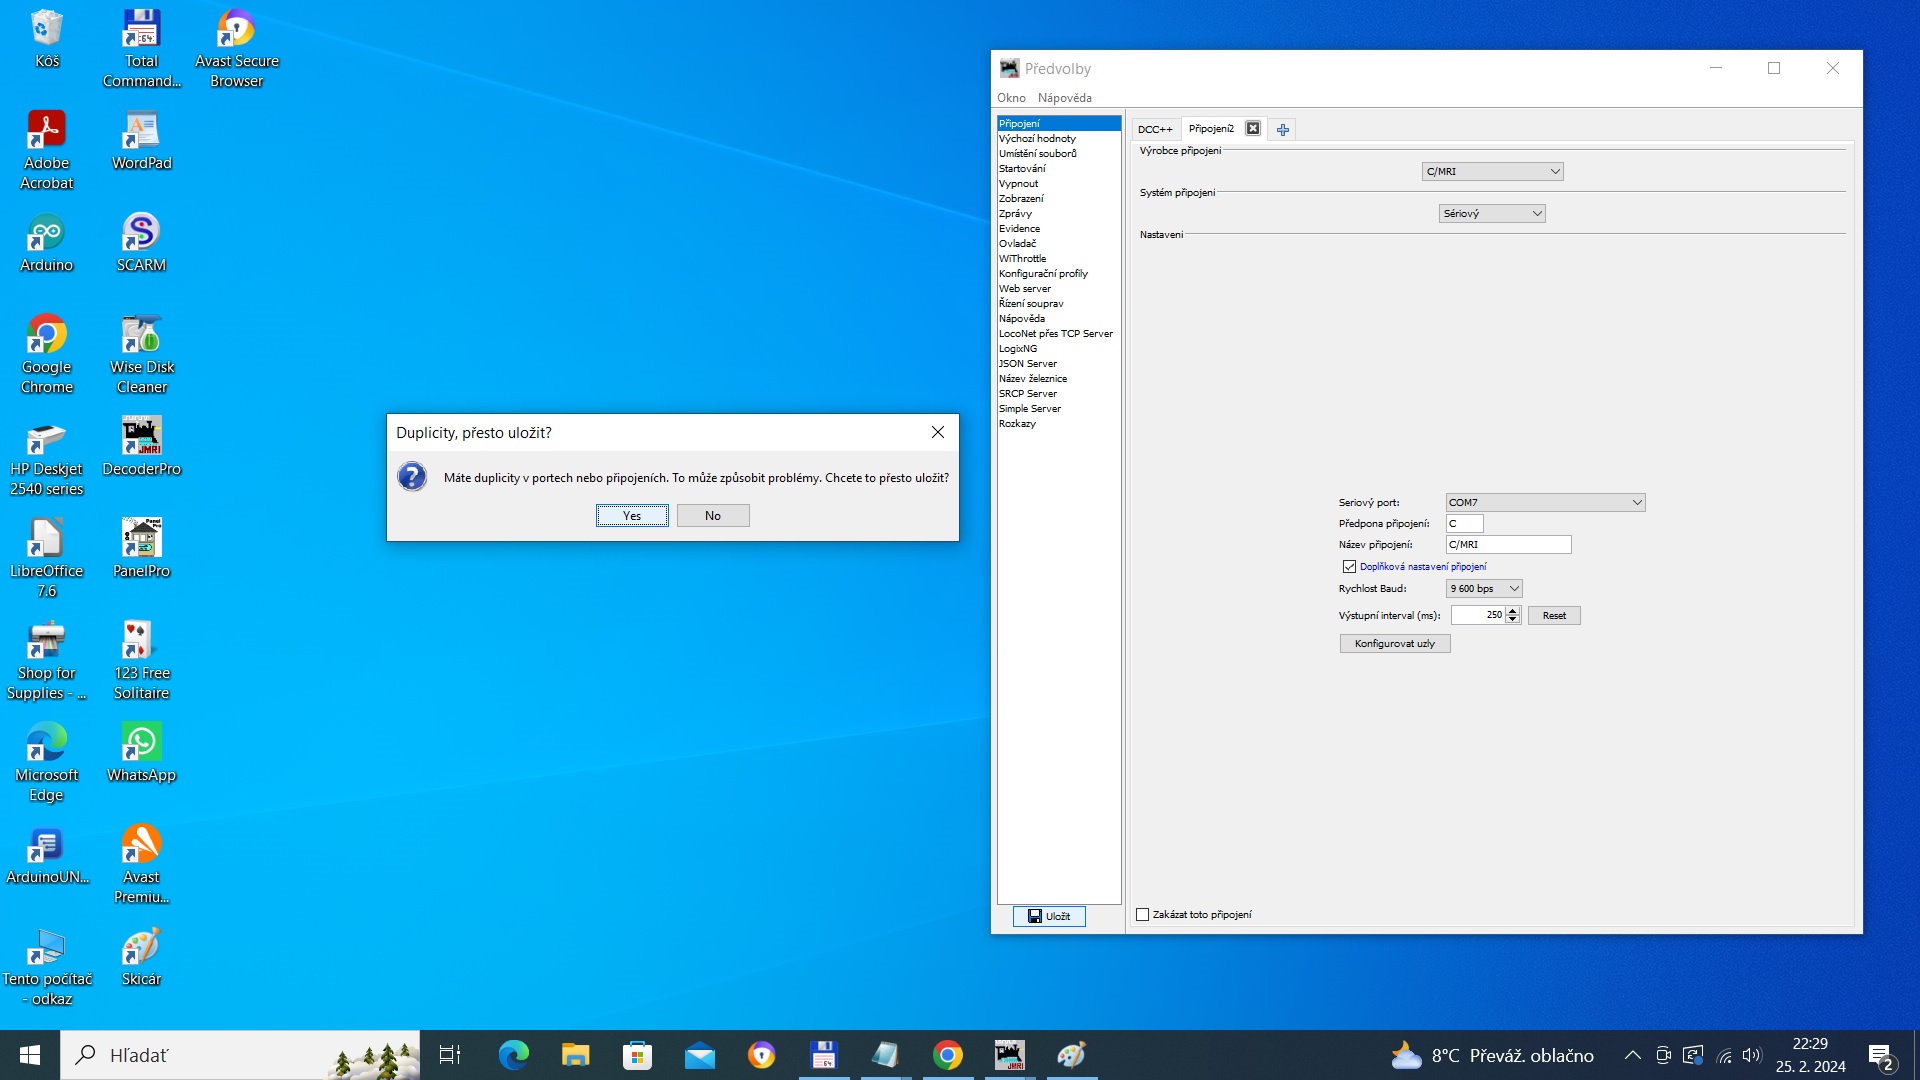Viewport: 1920px width, 1080px height.
Task: Click the Konfigurovat uzly button
Action: pos(1394,644)
